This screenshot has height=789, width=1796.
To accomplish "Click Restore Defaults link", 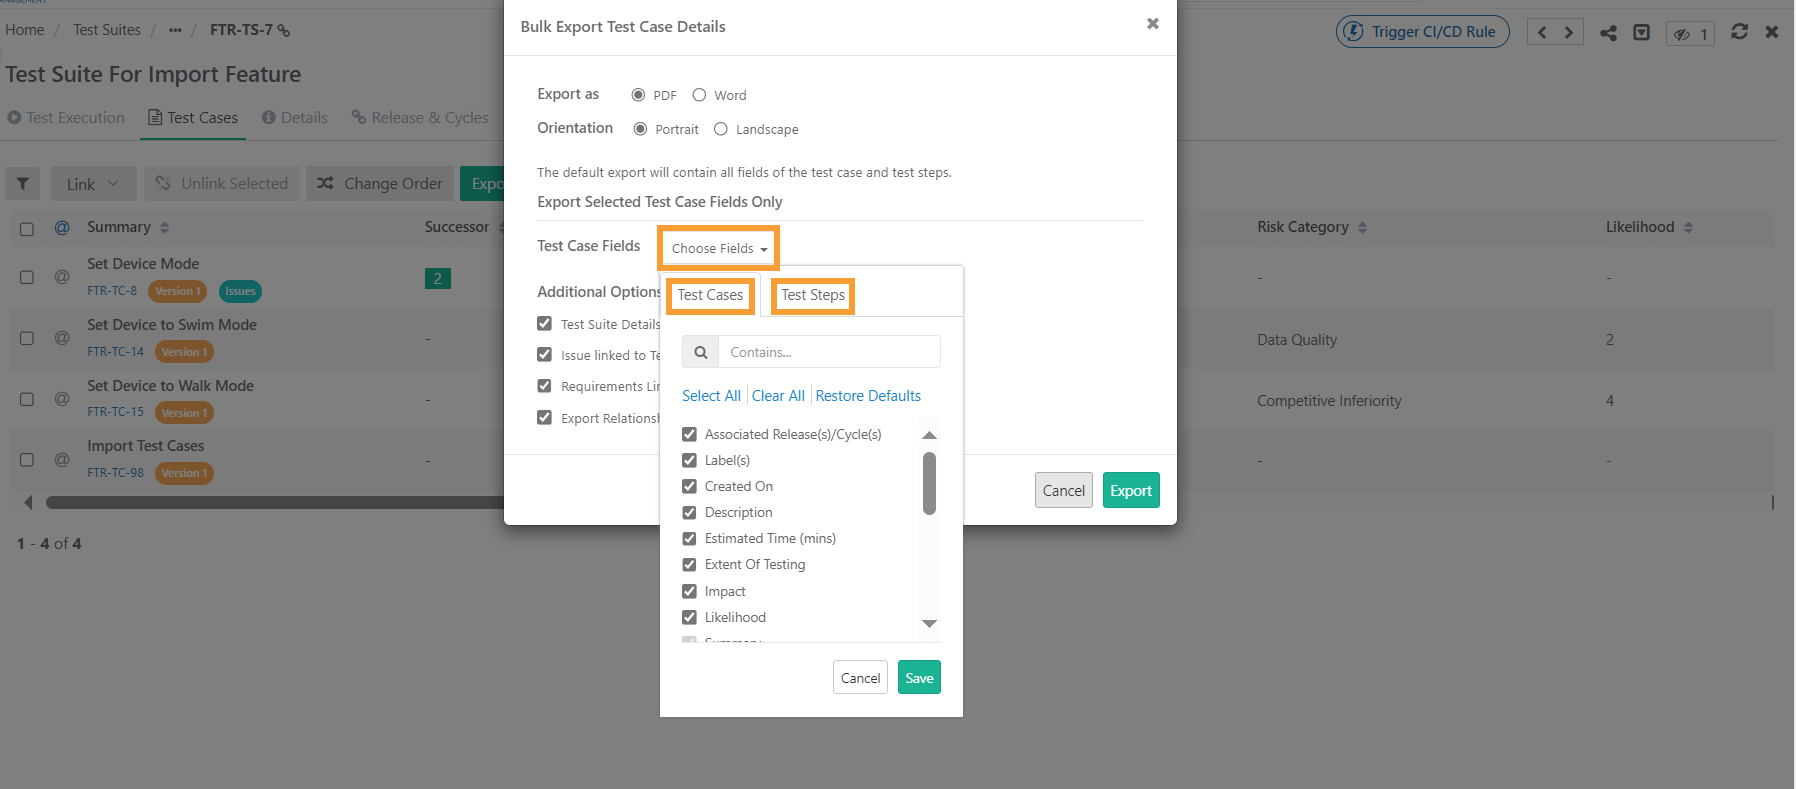I will pyautogui.click(x=868, y=396).
